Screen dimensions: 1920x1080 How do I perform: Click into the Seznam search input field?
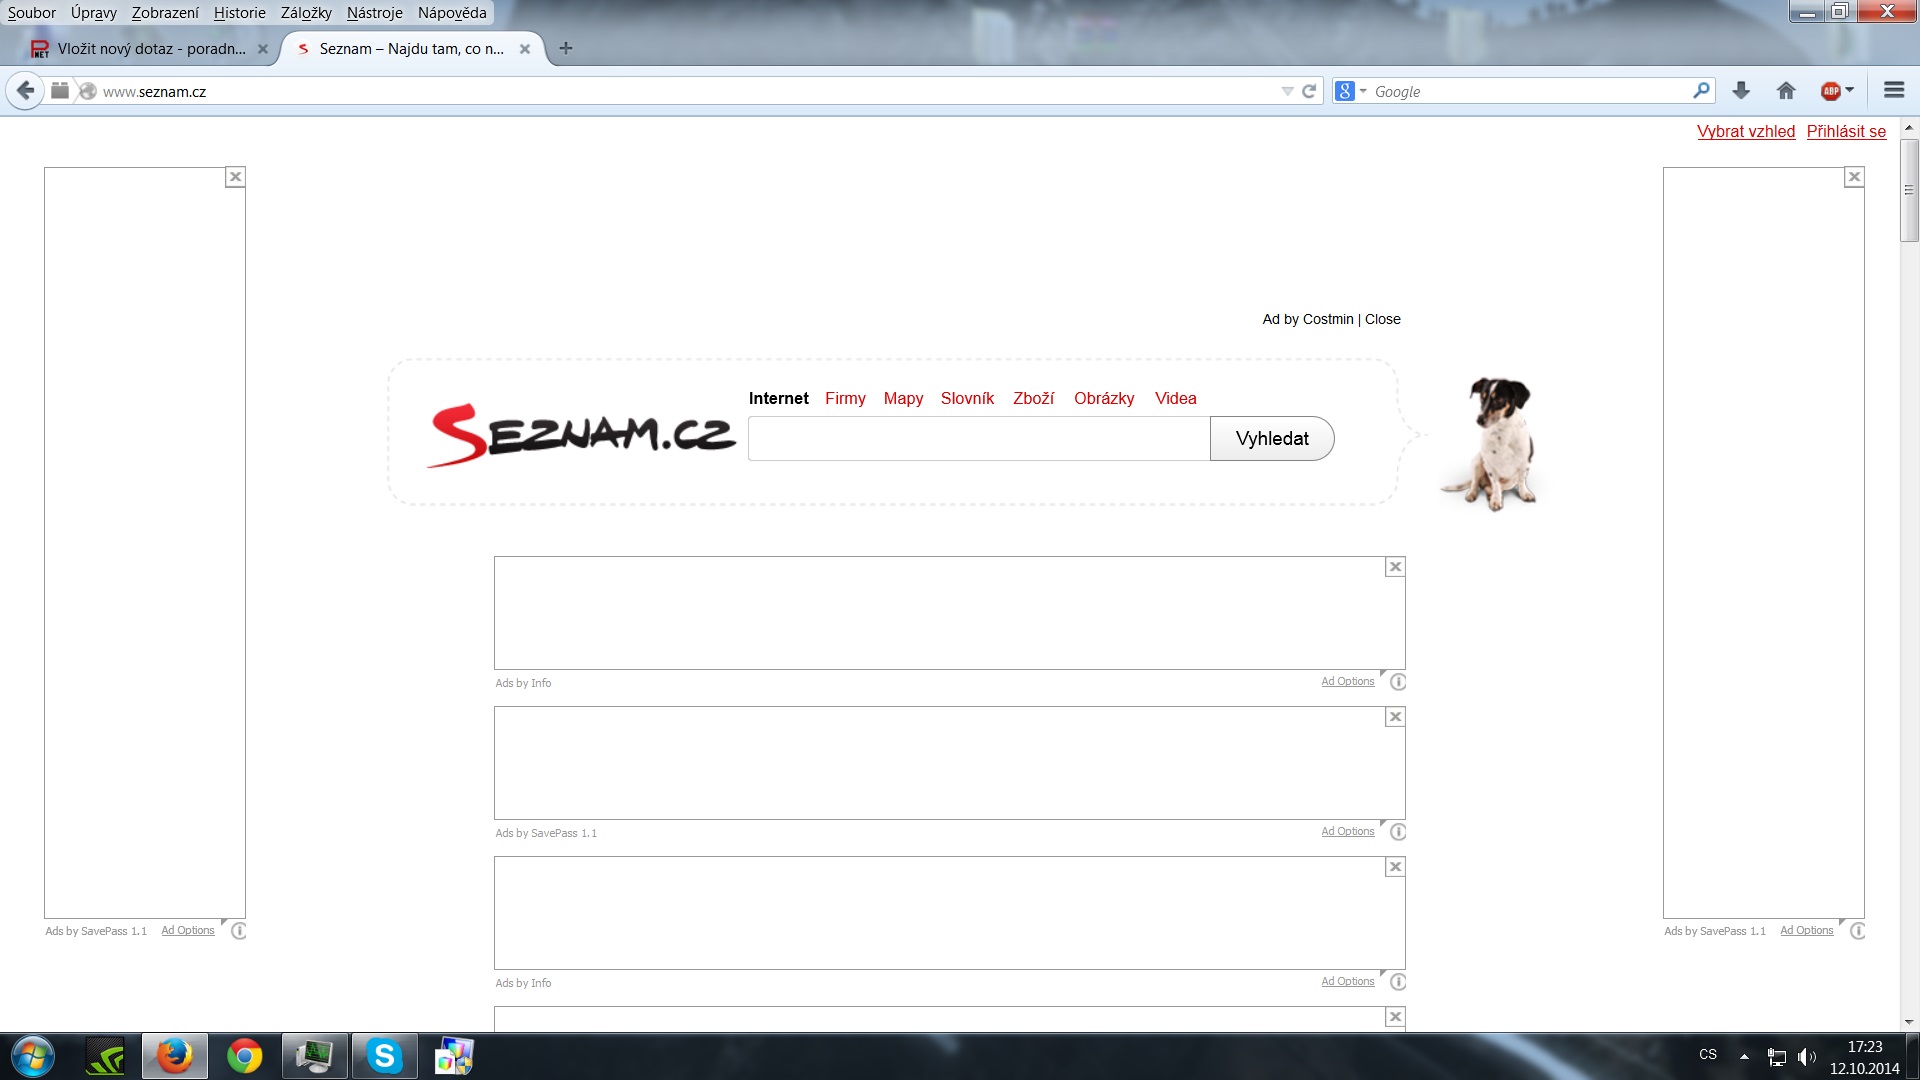[978, 439]
